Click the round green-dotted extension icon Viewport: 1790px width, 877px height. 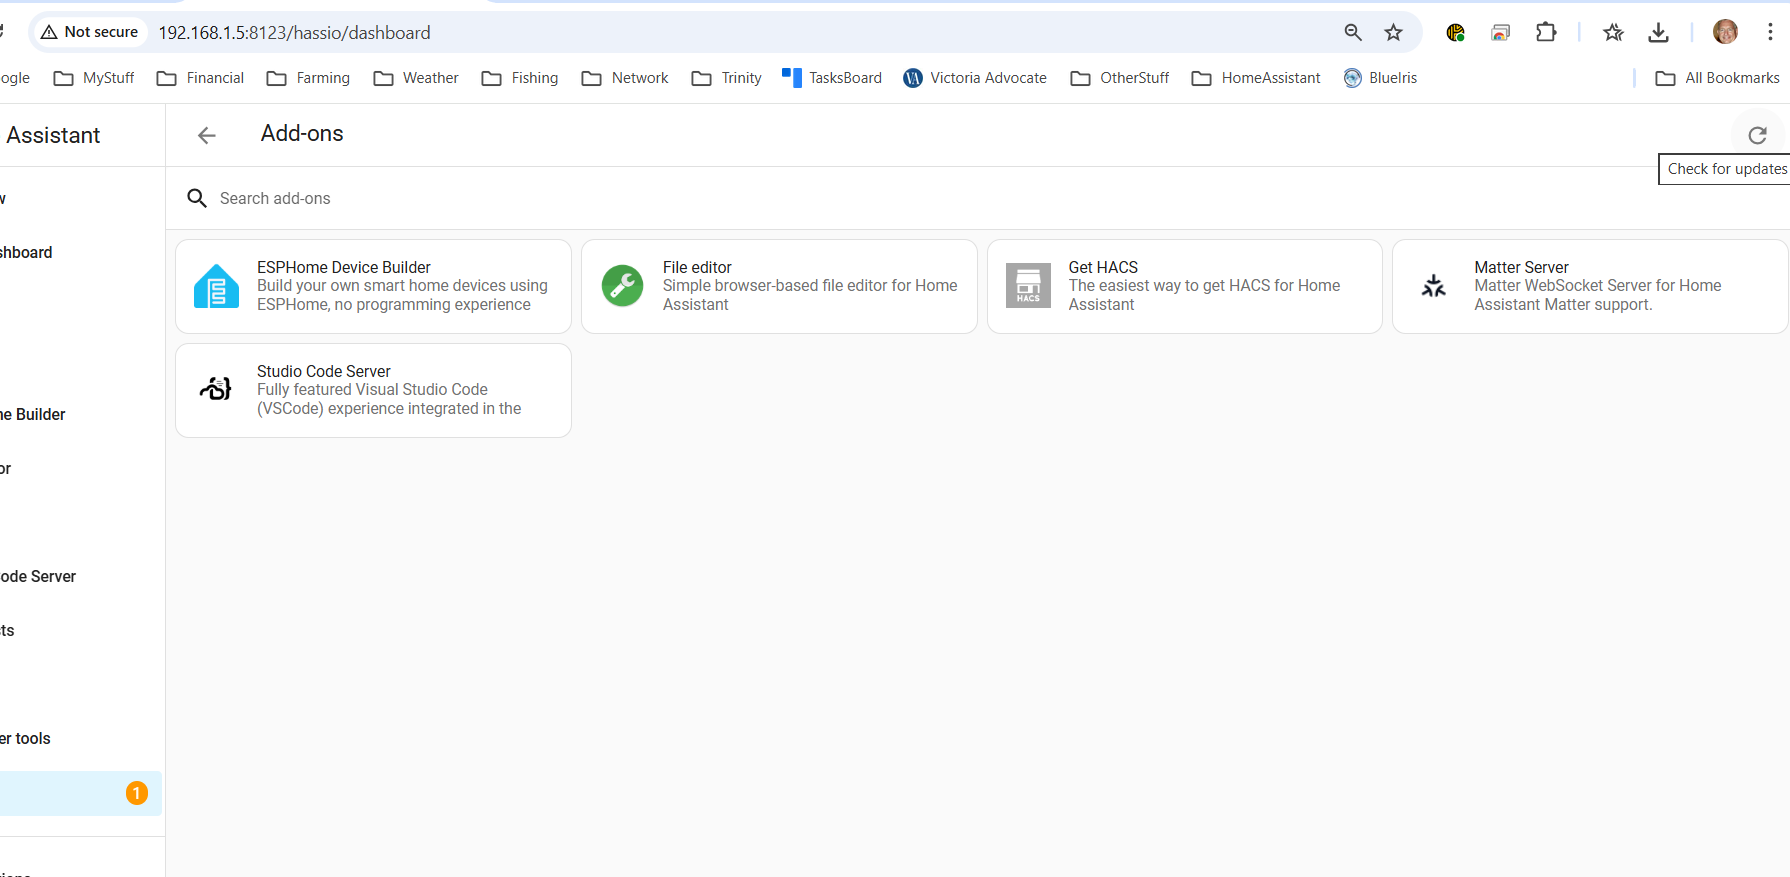point(1456,33)
